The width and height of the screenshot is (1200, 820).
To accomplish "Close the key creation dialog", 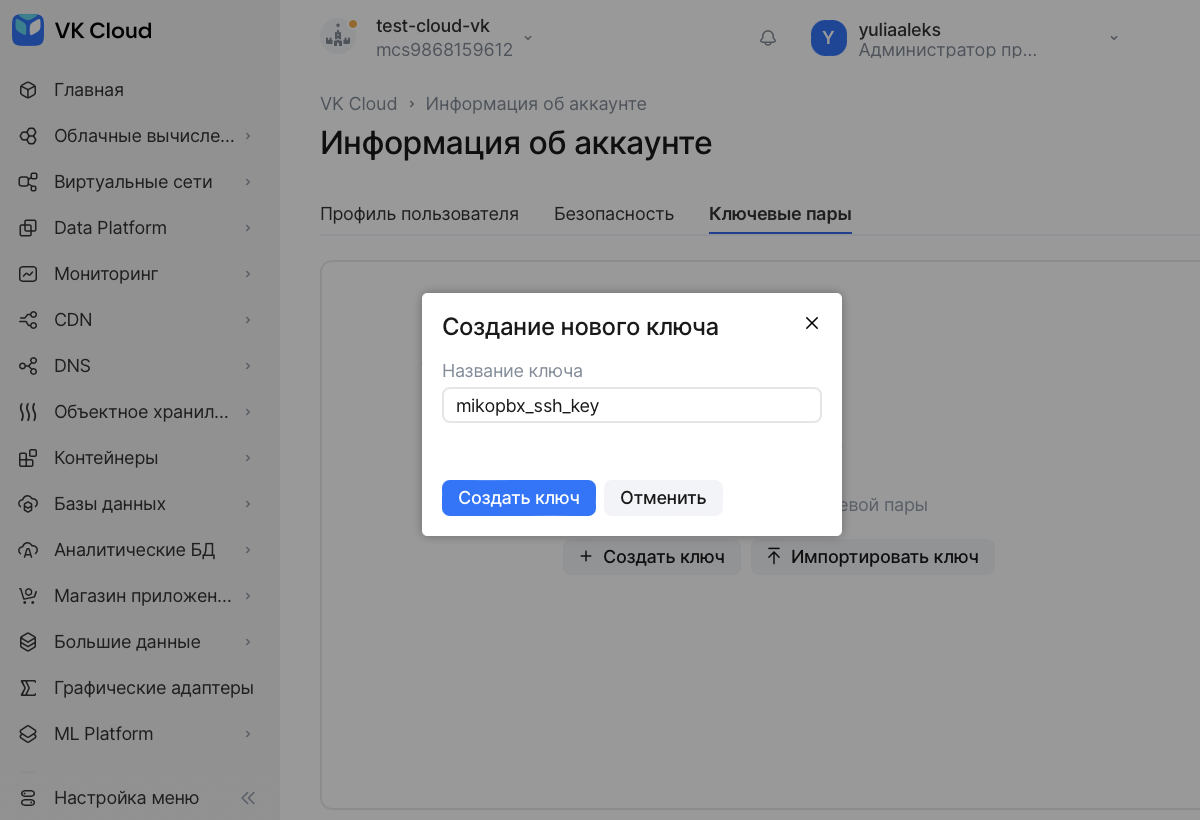I will [x=812, y=323].
